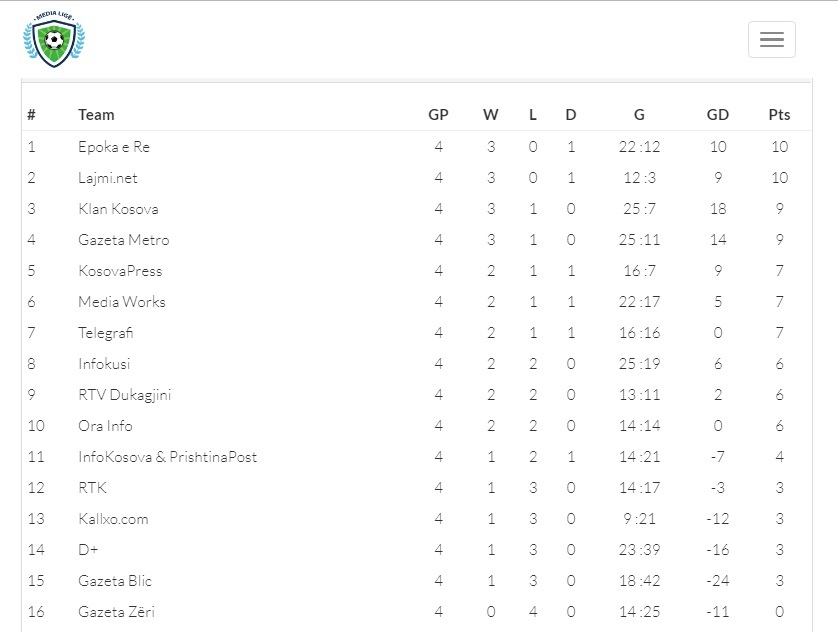Click the Pts column header
This screenshot has height=632, width=838.
pos(779,115)
